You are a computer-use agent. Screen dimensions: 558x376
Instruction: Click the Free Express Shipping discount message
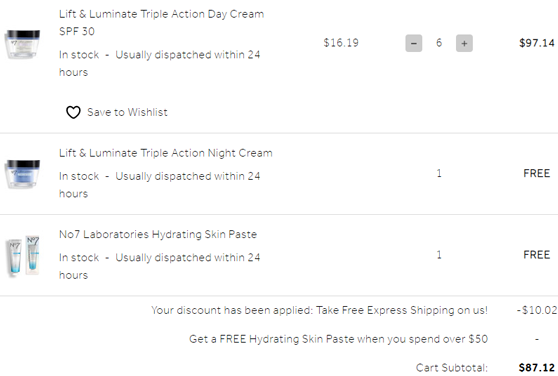320,310
